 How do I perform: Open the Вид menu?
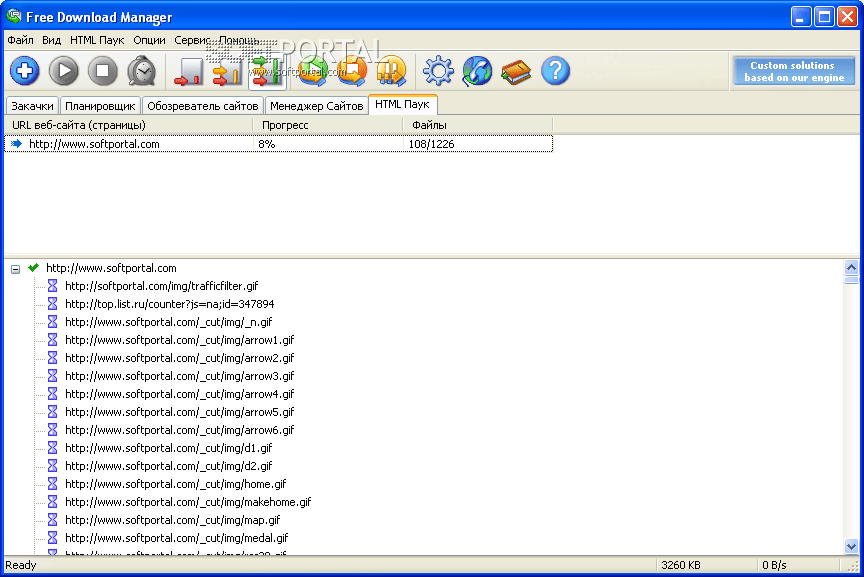(51, 40)
